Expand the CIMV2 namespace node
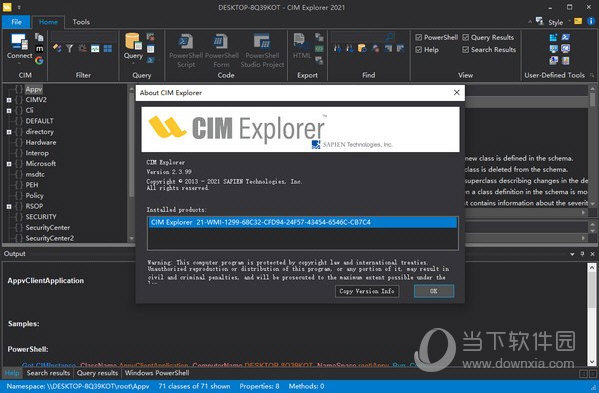 pos(9,100)
